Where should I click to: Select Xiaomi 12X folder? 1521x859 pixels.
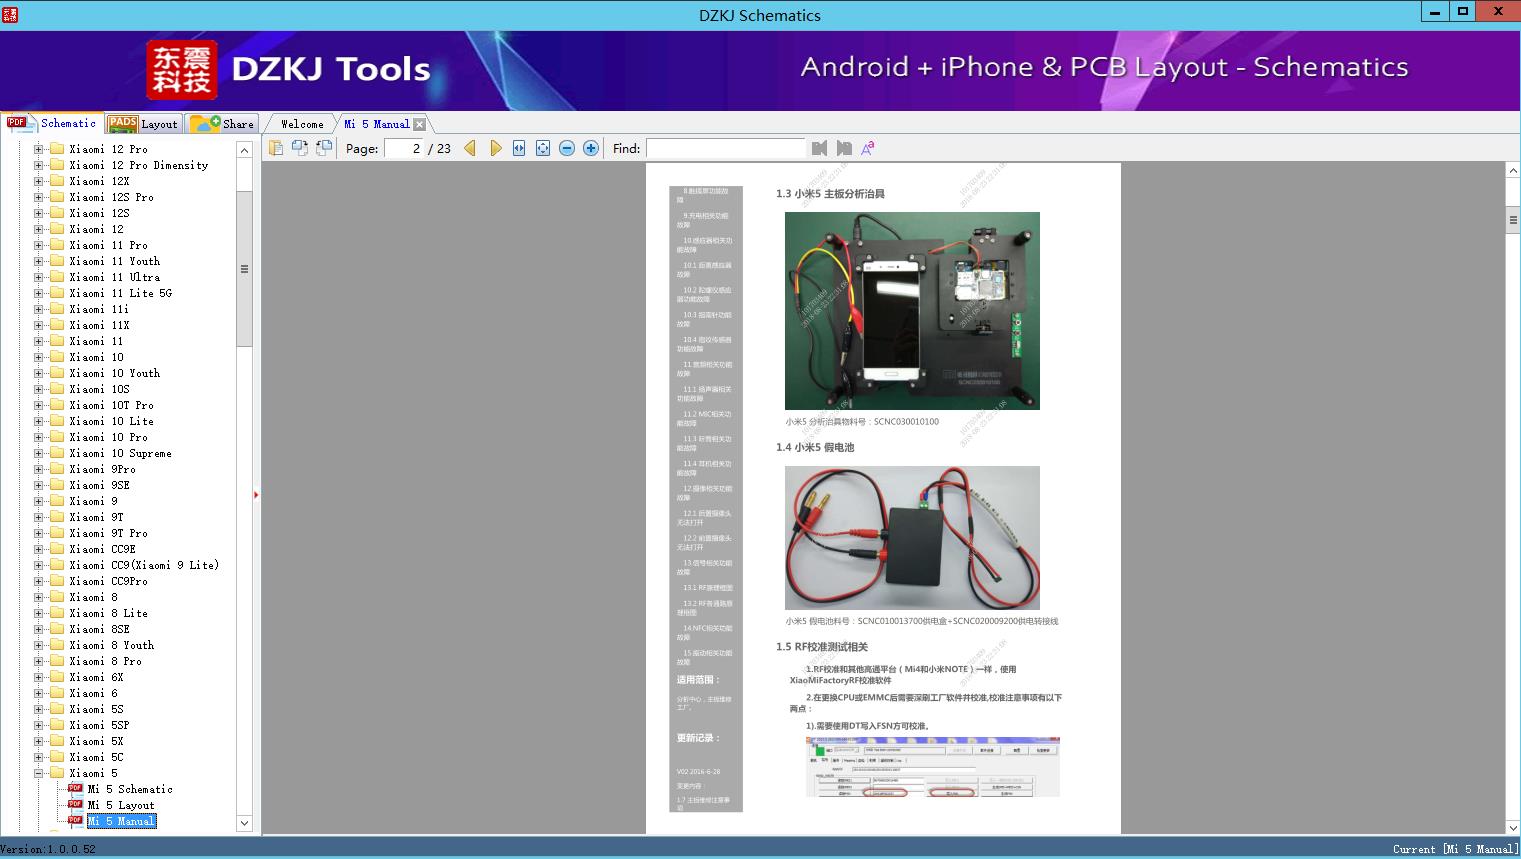[99, 181]
